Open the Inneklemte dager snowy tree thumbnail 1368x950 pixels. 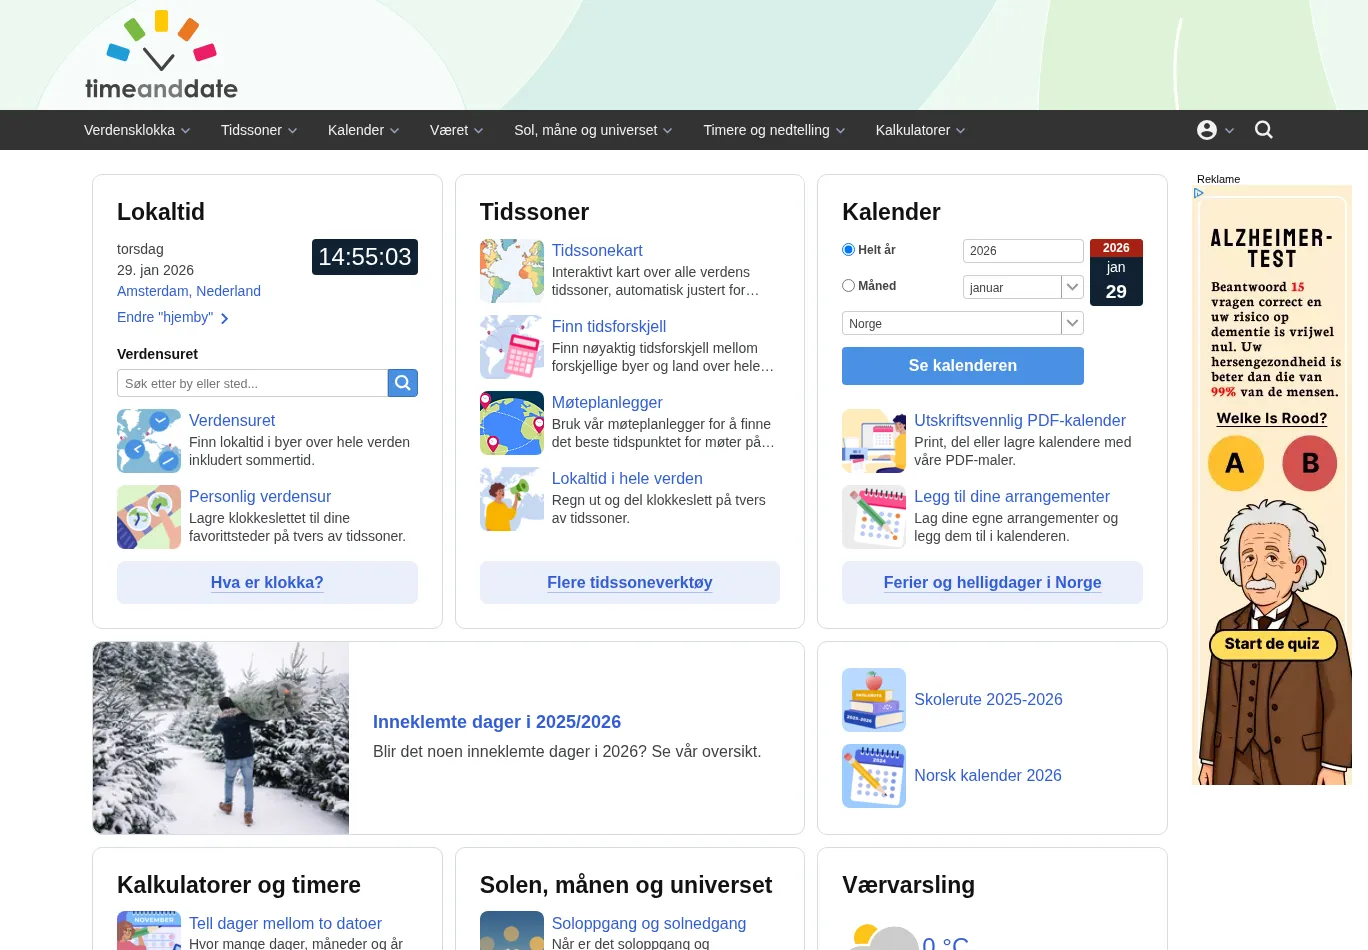(221, 738)
